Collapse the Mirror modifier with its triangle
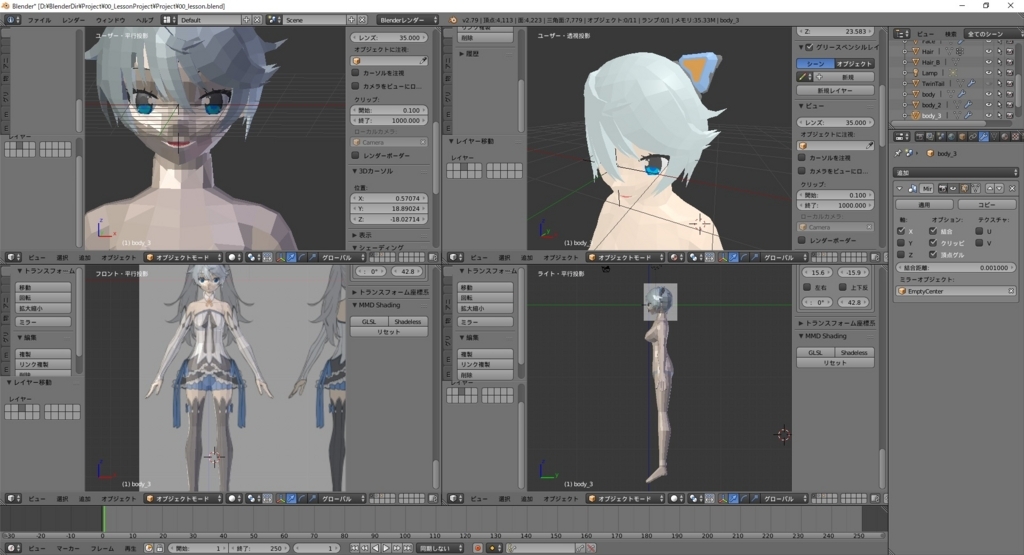 [899, 189]
